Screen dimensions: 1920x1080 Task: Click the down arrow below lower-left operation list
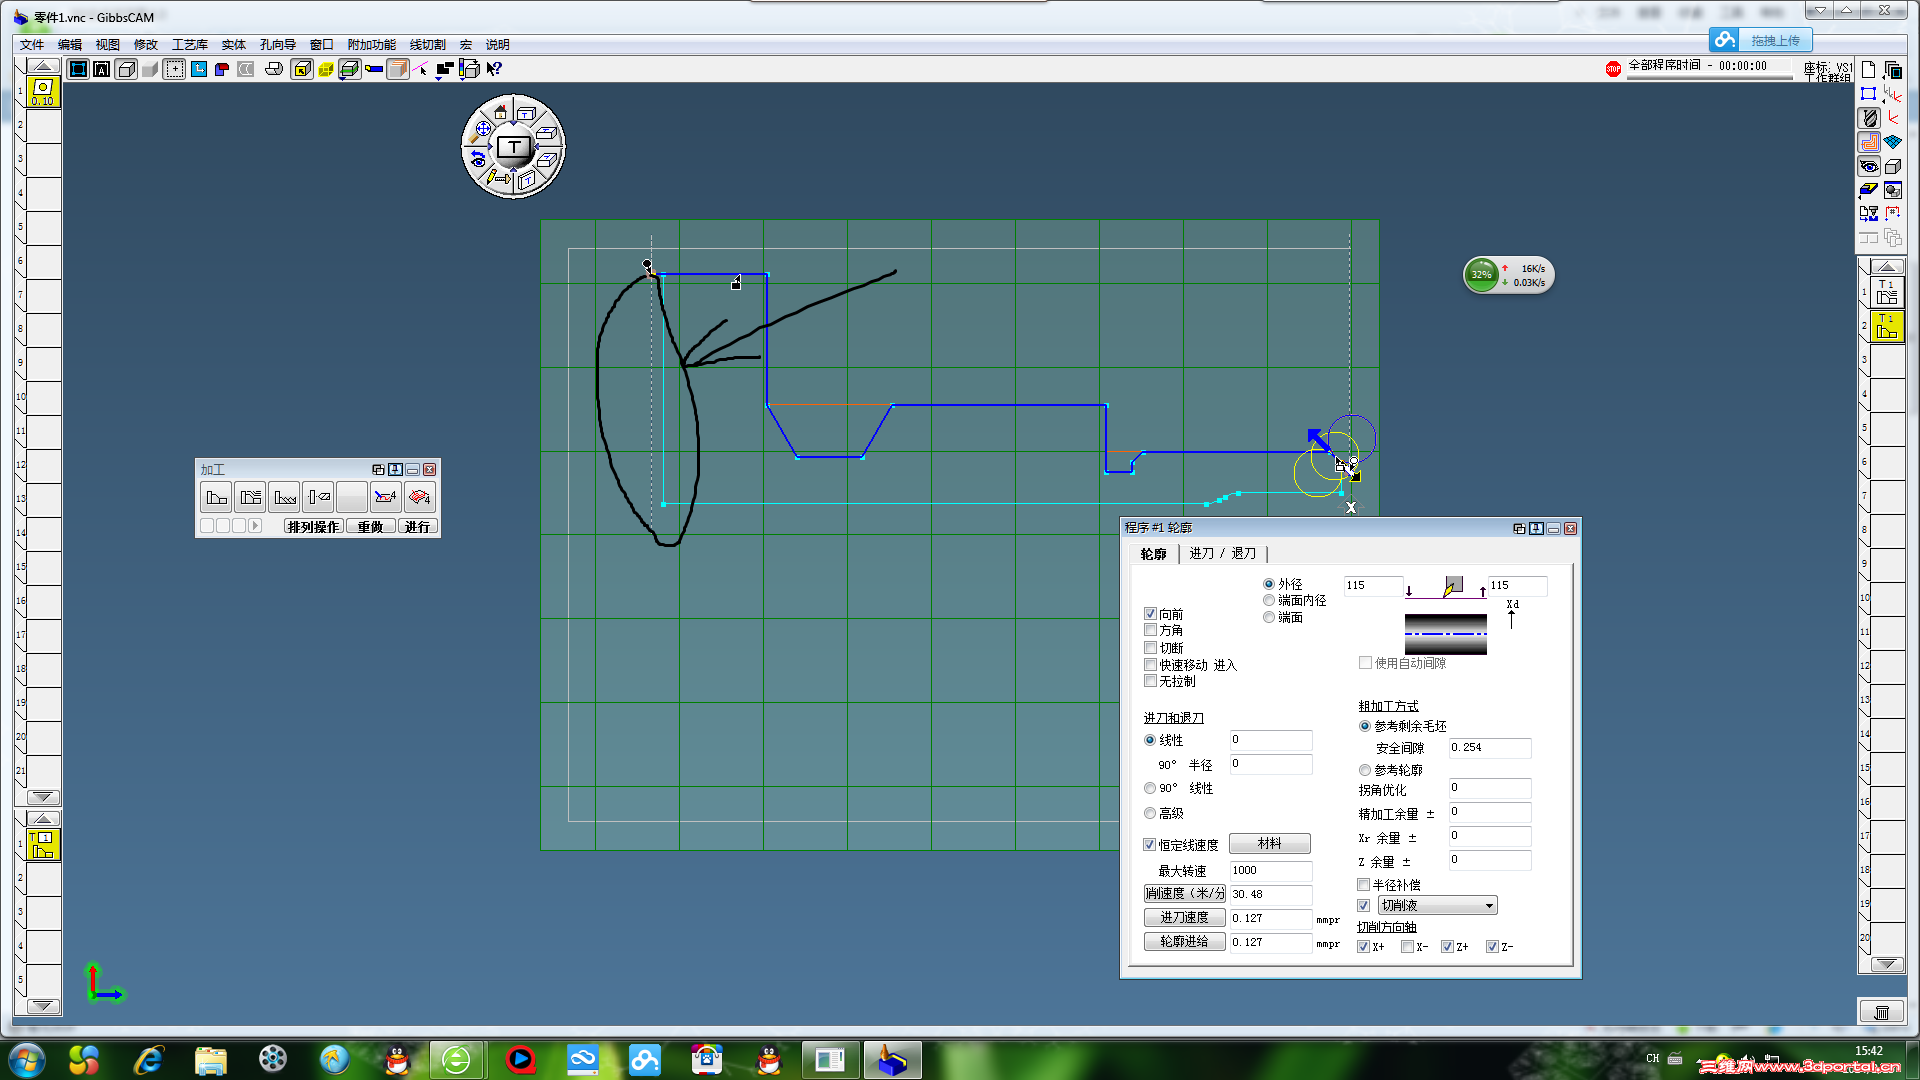[x=42, y=1006]
